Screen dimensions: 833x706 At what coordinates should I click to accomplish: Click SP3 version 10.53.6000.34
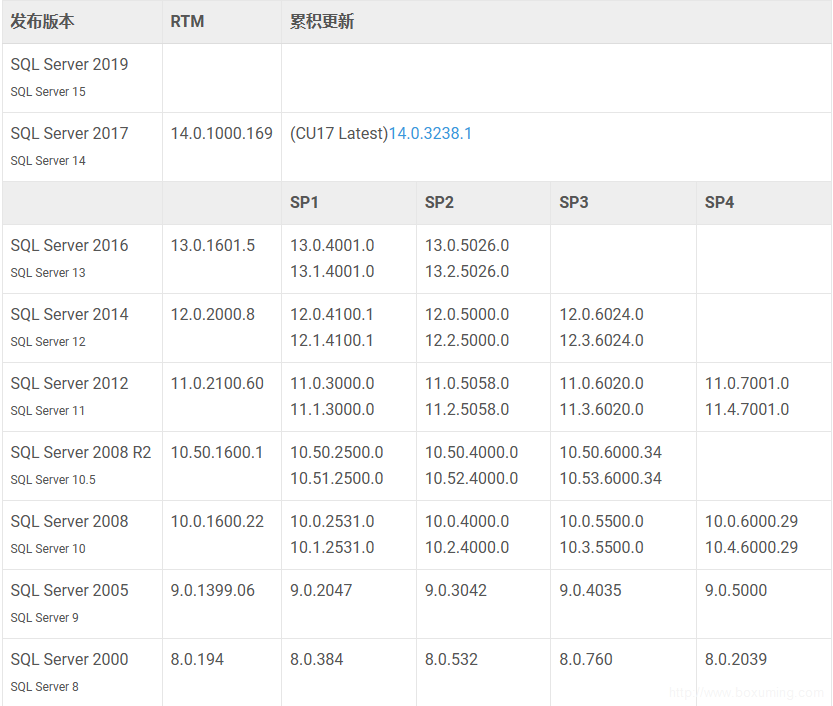tap(610, 479)
